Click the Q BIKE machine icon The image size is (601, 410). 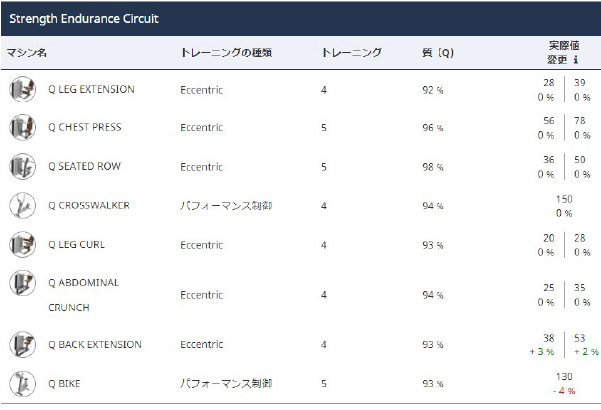click(x=21, y=383)
